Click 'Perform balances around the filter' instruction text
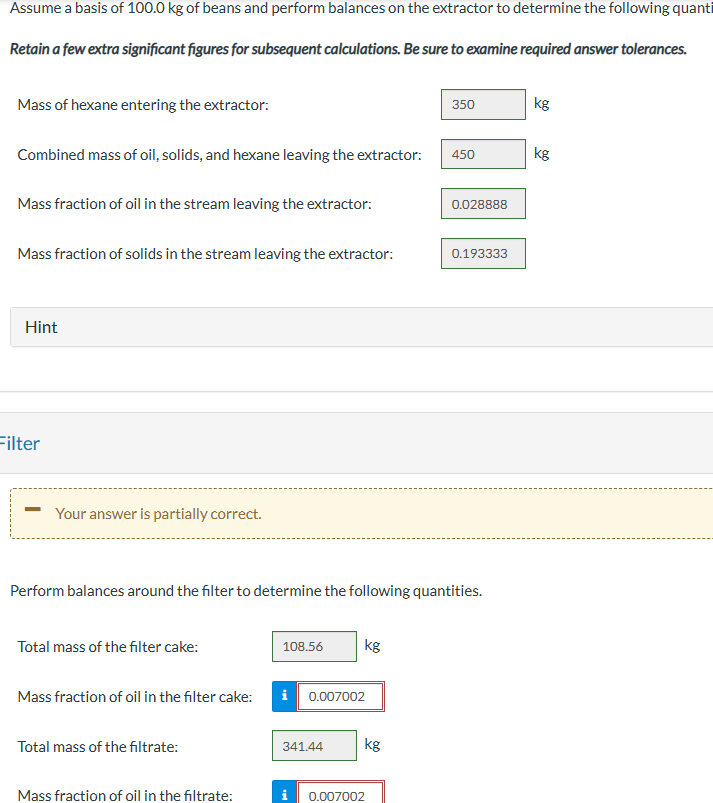This screenshot has height=803, width=713. click(246, 591)
